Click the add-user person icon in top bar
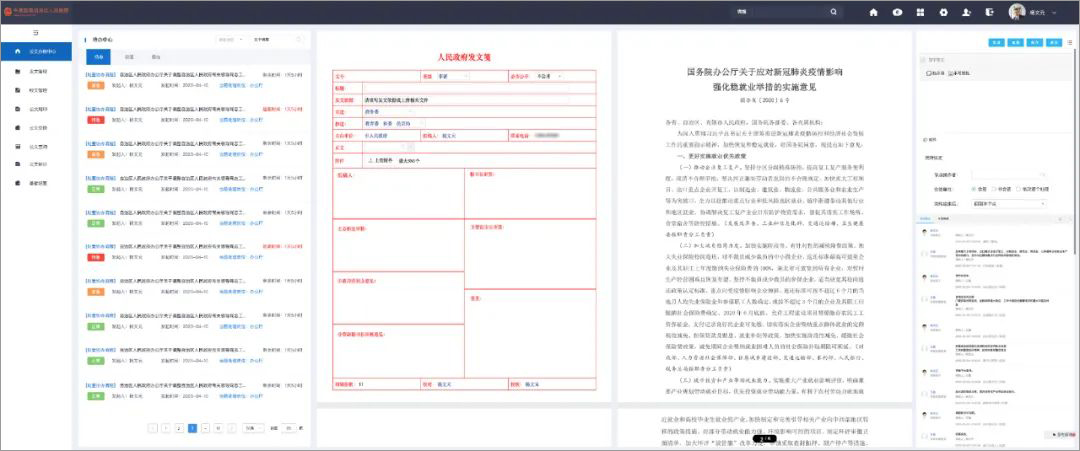 pos(967,12)
